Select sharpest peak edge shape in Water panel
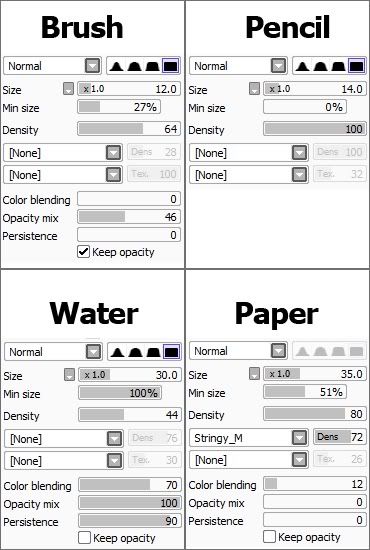The image size is (370, 550). point(117,352)
